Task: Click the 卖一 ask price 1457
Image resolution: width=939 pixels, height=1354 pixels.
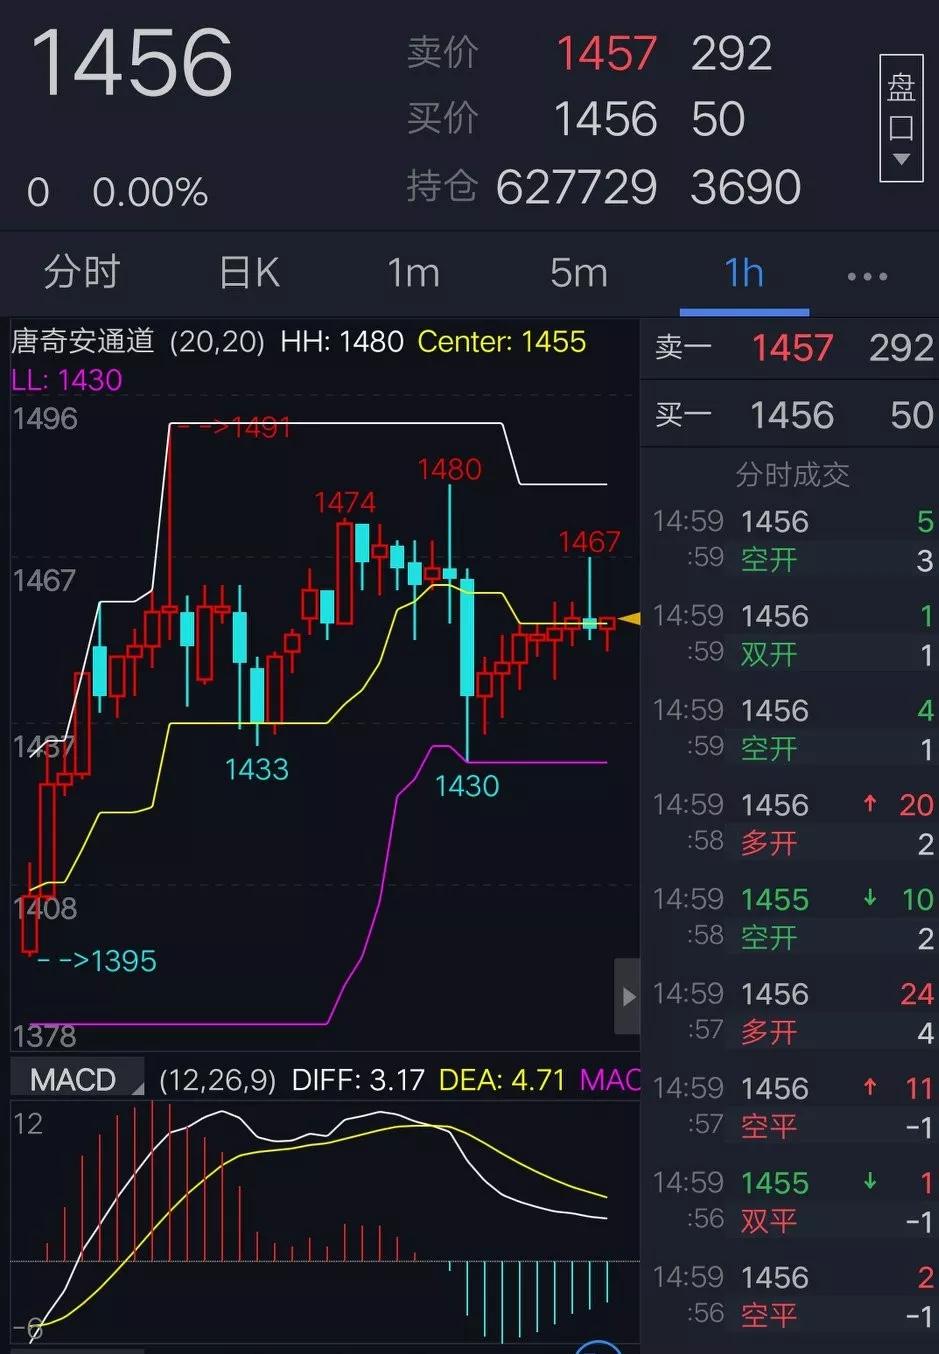Action: 793,348
